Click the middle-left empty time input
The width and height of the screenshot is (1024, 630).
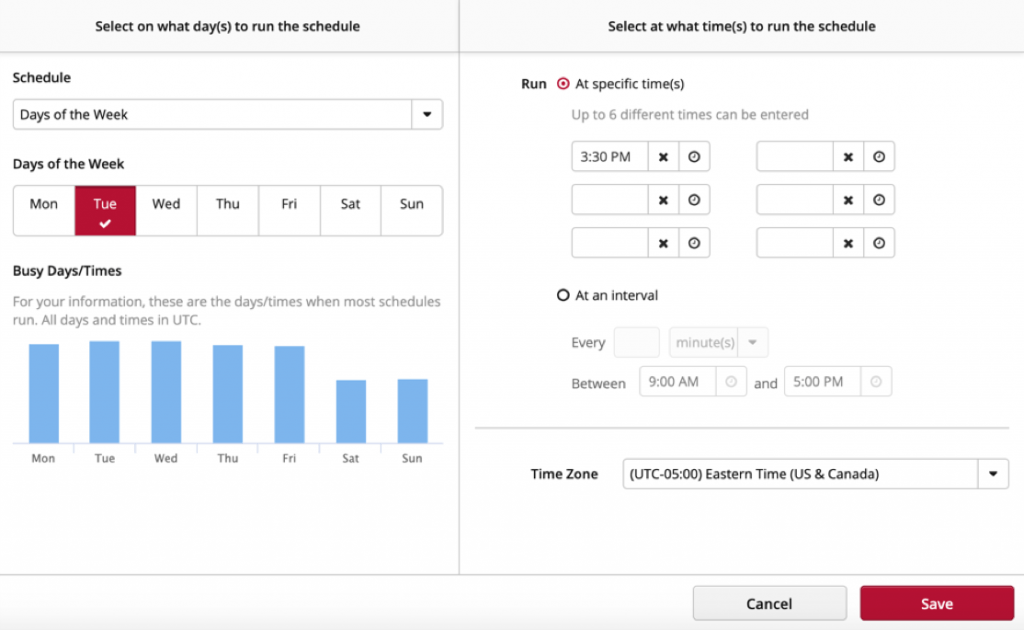(610, 200)
